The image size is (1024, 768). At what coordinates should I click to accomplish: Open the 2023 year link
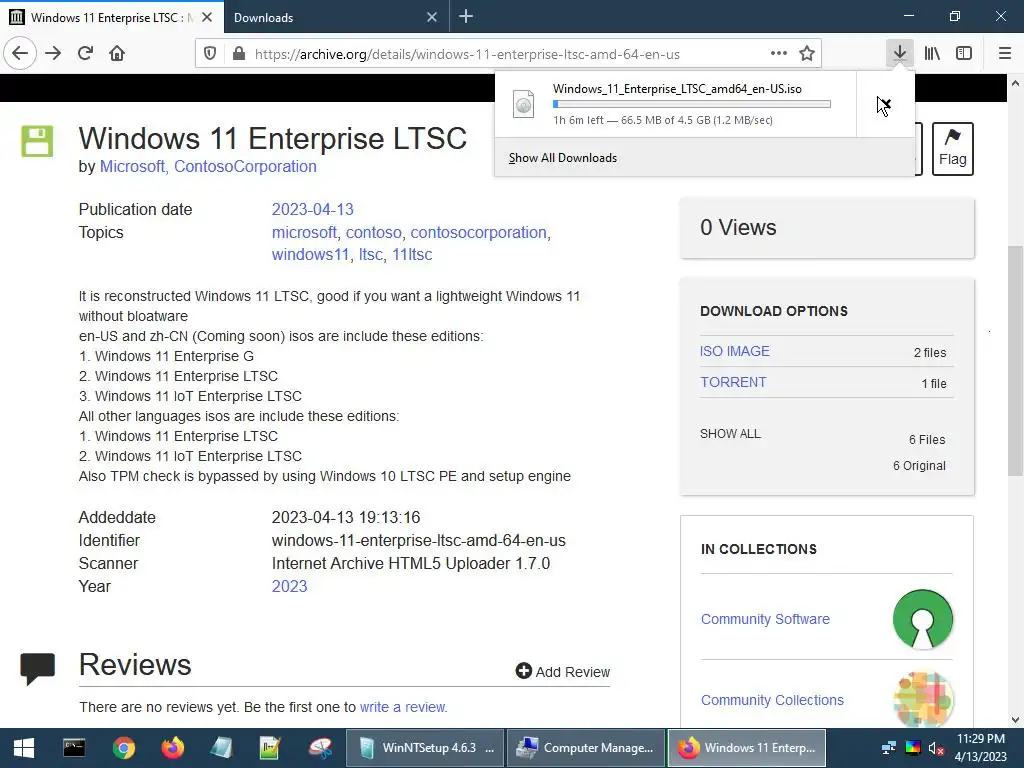pos(289,586)
